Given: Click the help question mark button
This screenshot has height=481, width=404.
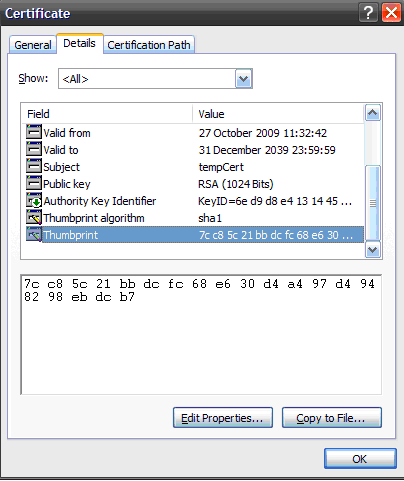Looking at the screenshot, I should [x=368, y=13].
